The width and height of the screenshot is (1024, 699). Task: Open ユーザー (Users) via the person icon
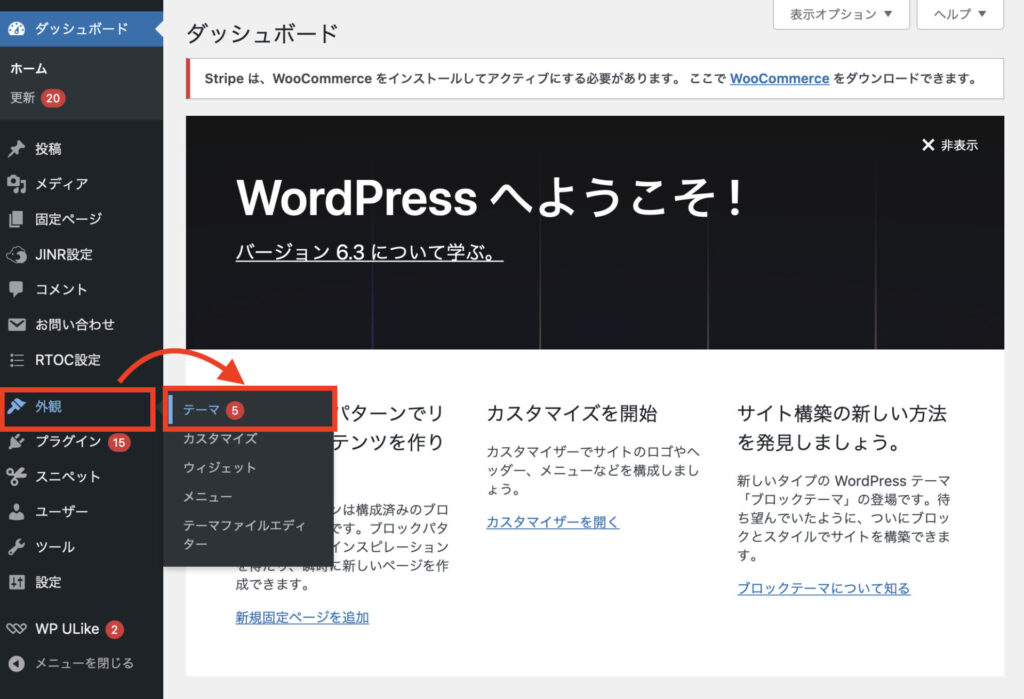[x=18, y=512]
